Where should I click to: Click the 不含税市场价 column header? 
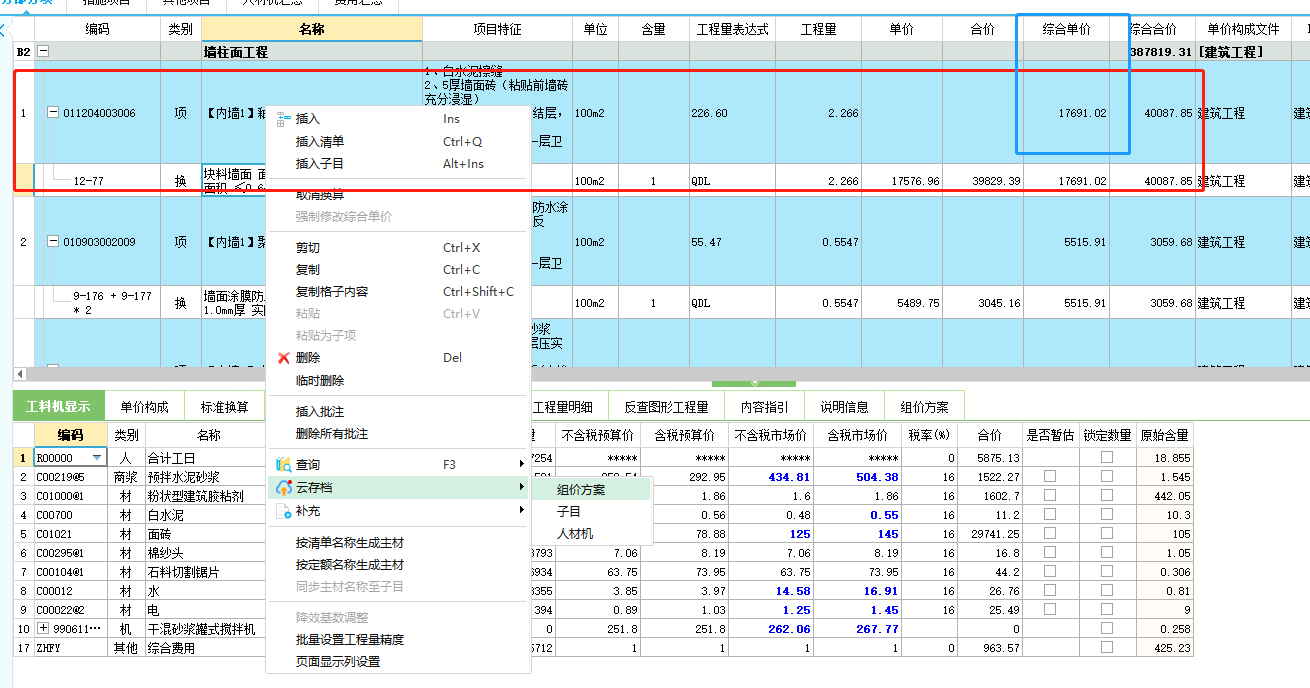tap(768, 435)
